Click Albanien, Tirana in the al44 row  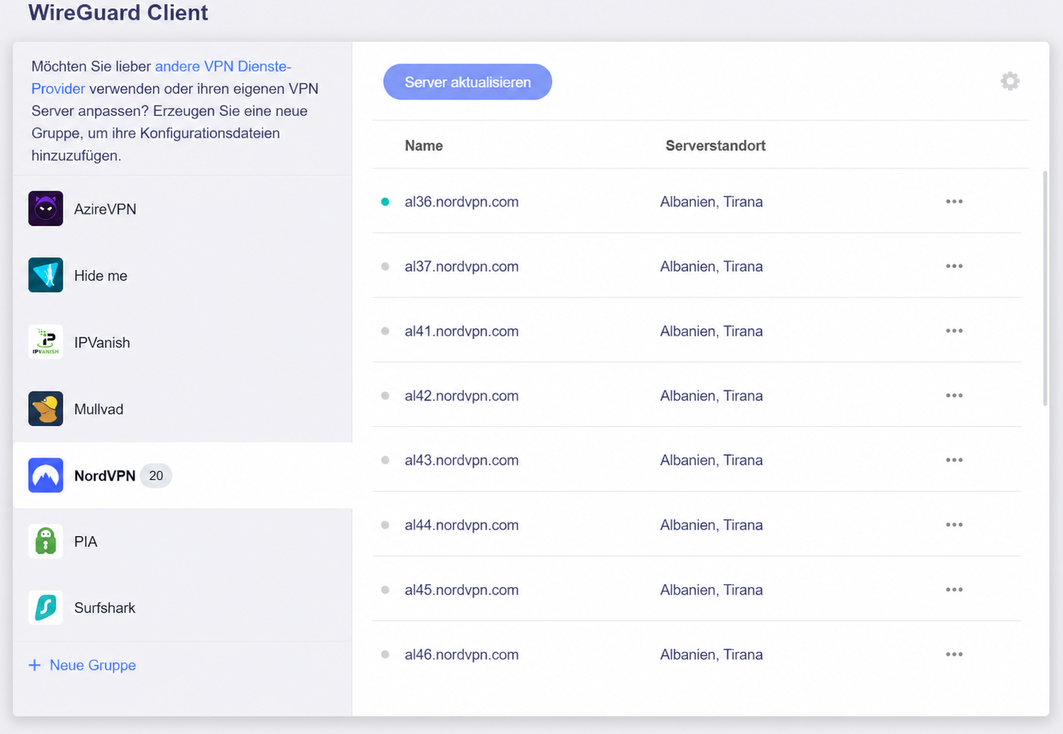711,525
